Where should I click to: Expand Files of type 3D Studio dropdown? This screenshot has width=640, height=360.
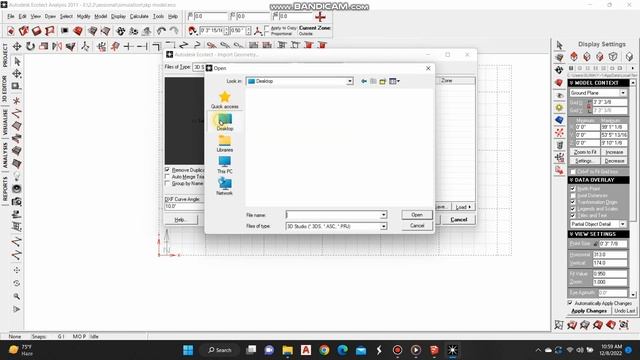[x=383, y=226]
